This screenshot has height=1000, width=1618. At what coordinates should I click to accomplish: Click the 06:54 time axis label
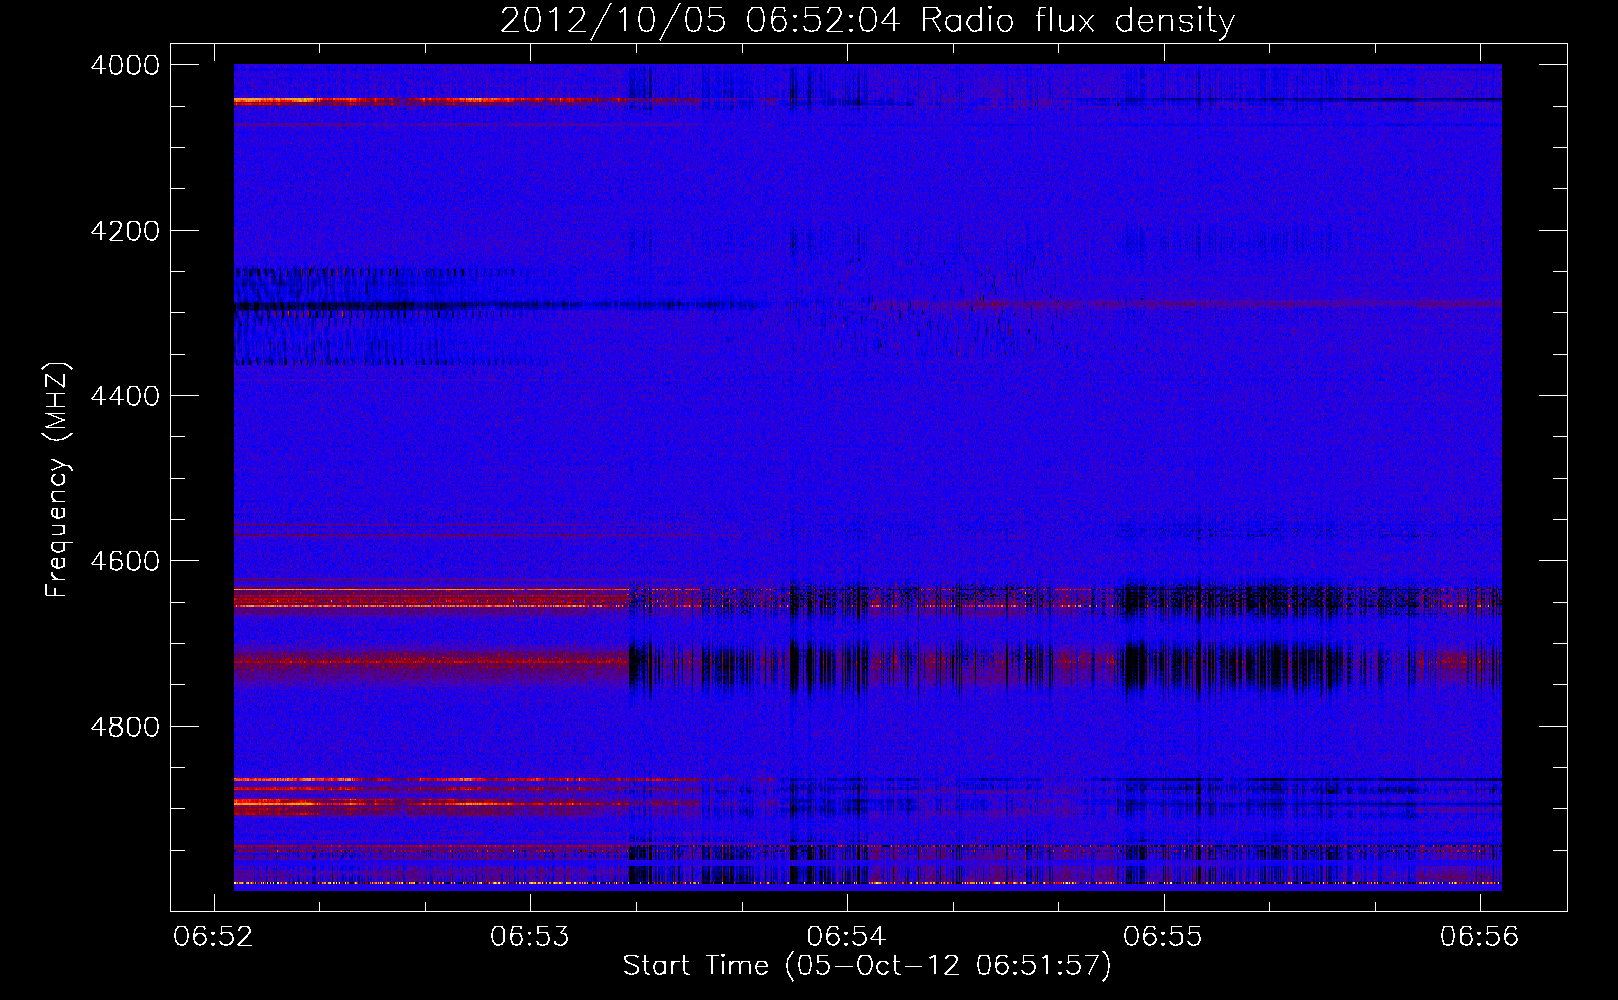tap(846, 936)
